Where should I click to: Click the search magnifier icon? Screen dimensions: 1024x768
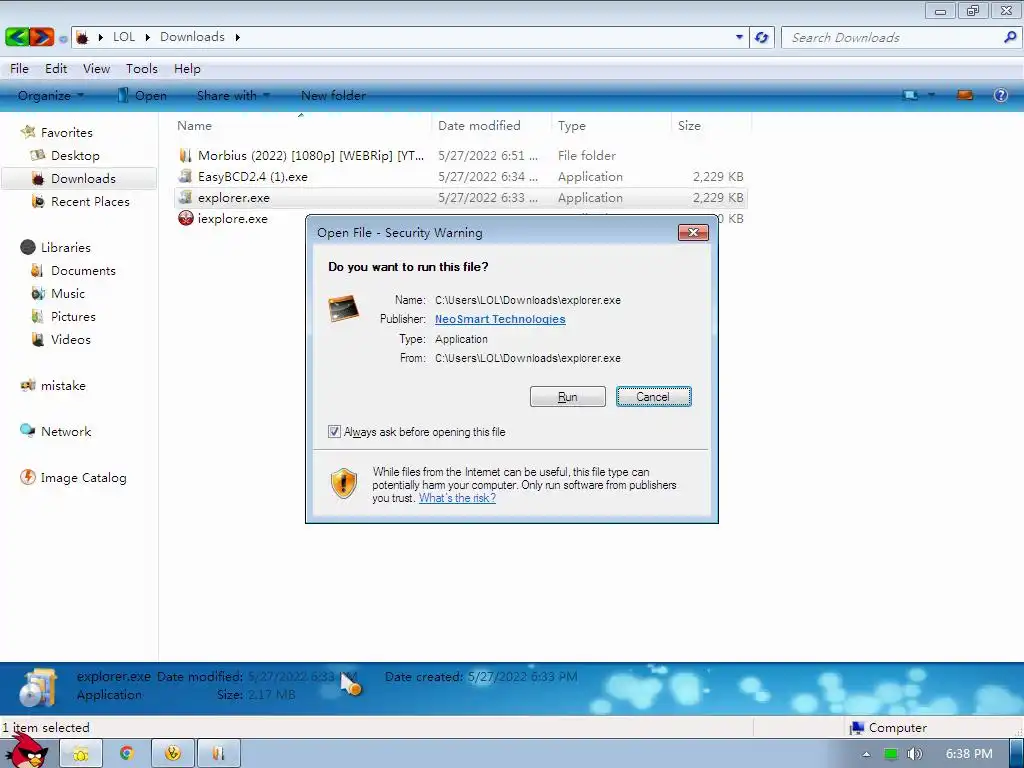pyautogui.click(x=1010, y=37)
